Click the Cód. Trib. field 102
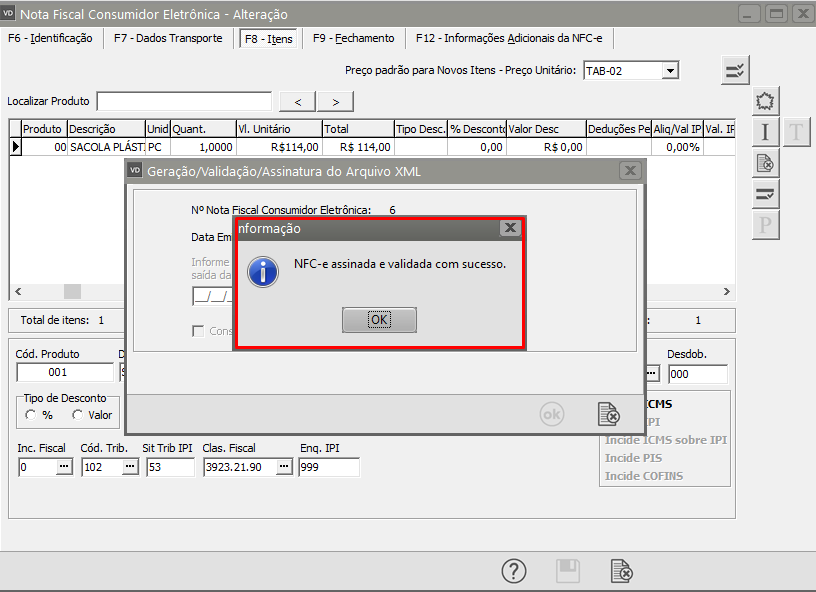 coord(102,467)
